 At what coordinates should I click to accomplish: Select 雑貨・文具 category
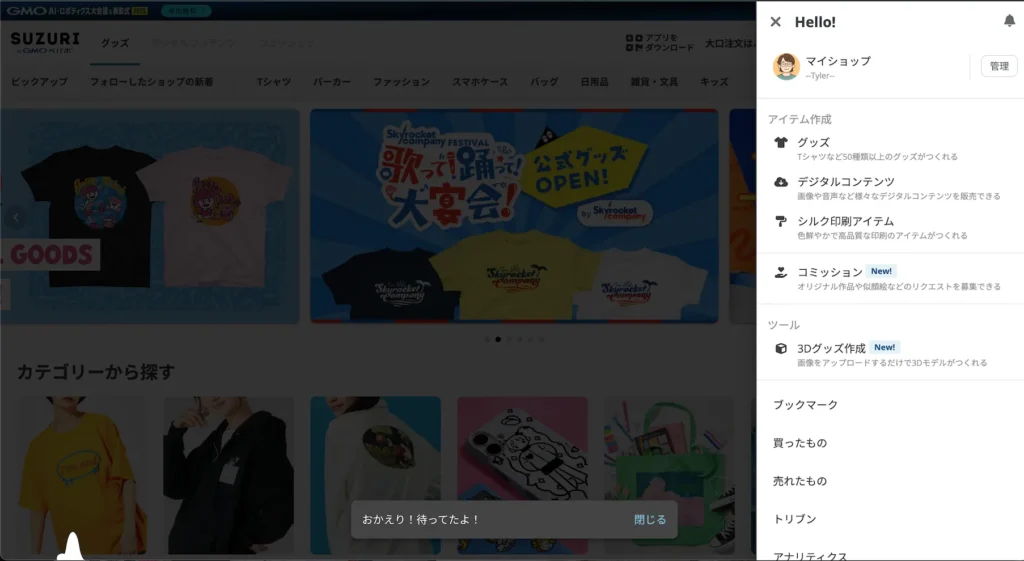[654, 82]
